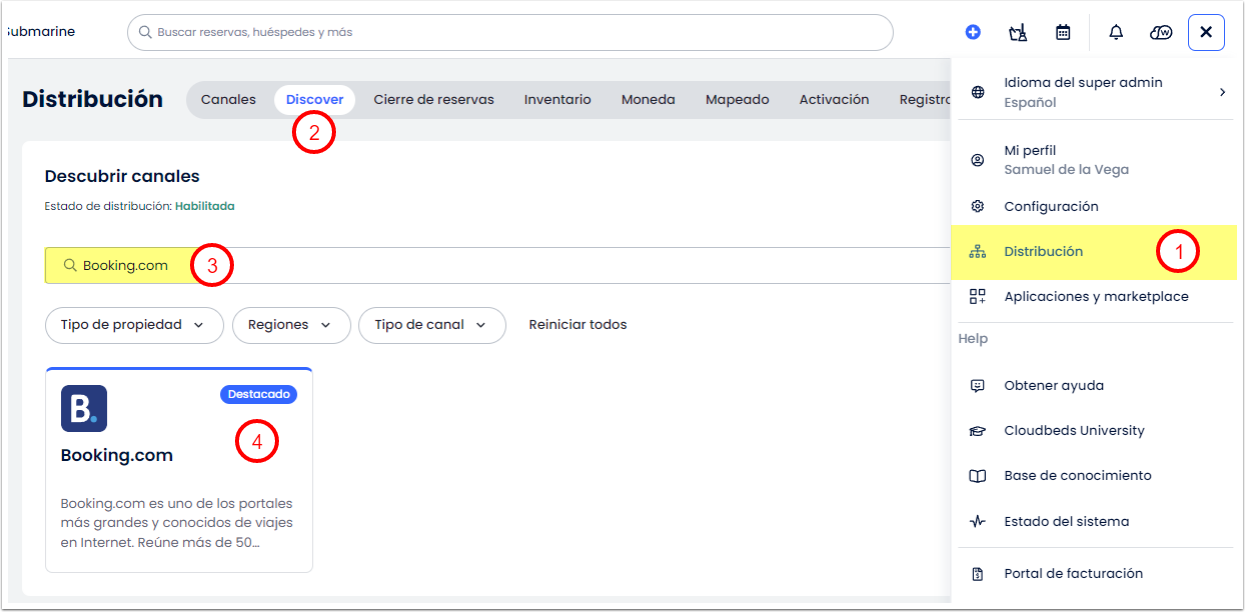Switch to the Canales tab
Image resolution: width=1245 pixels, height=612 pixels.
coord(228,100)
